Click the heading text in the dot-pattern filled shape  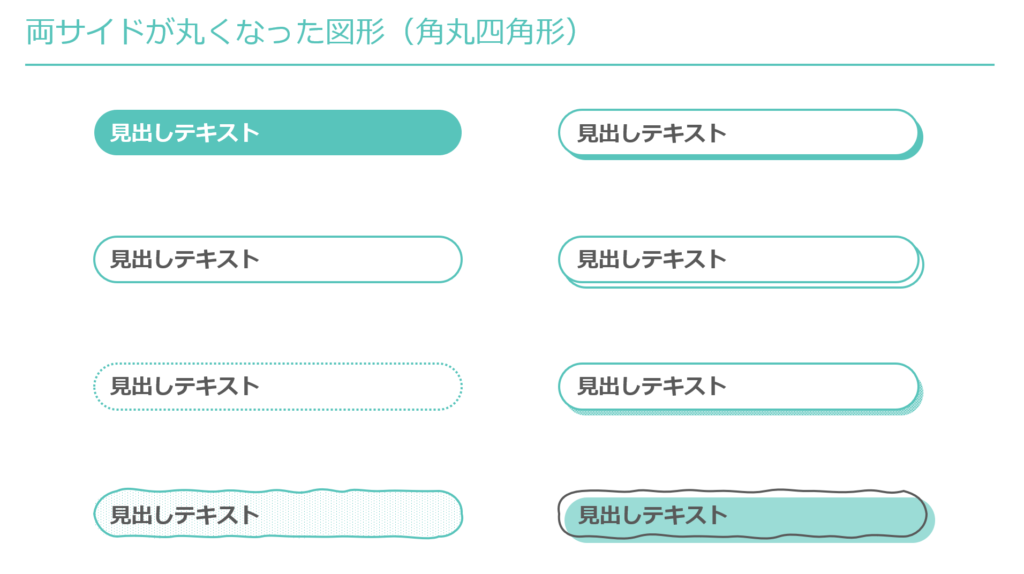[184, 515]
